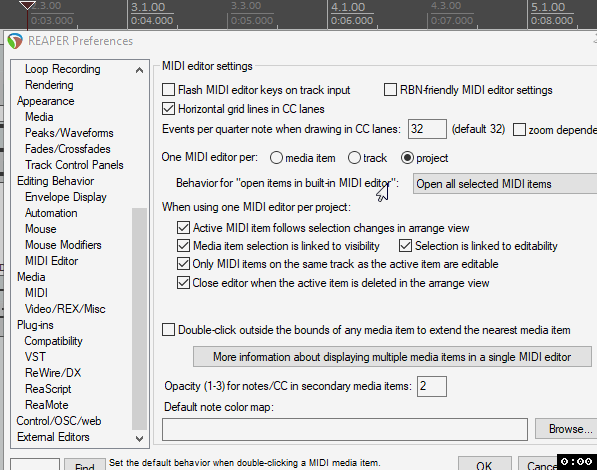Open More information about displaying multiple media items
Screen dimensions: 597x470
[x=392, y=357]
